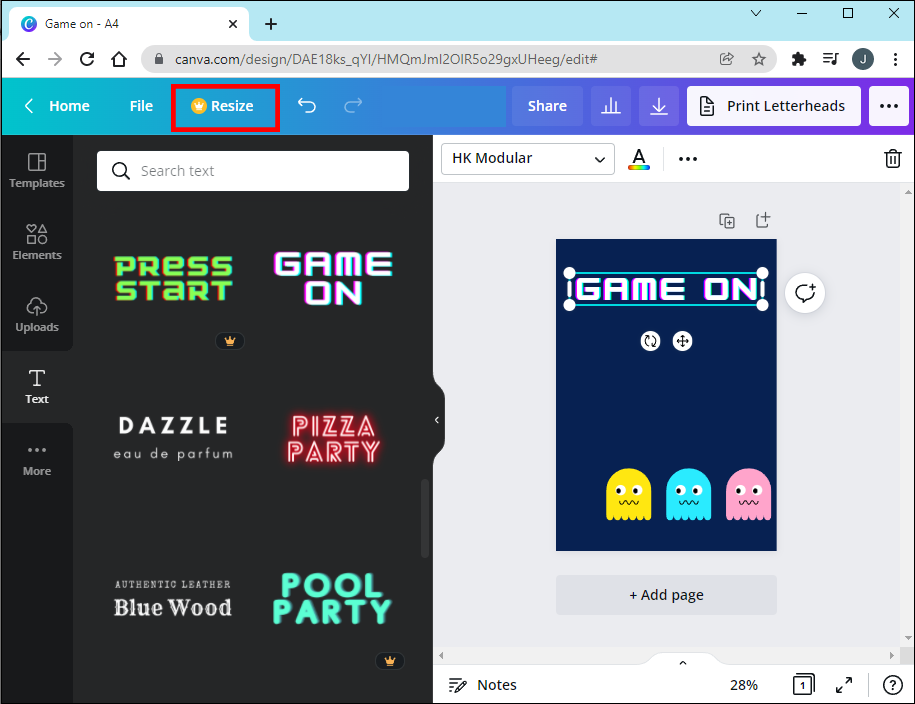
Task: Open the page grid view icon
Action: click(803, 685)
